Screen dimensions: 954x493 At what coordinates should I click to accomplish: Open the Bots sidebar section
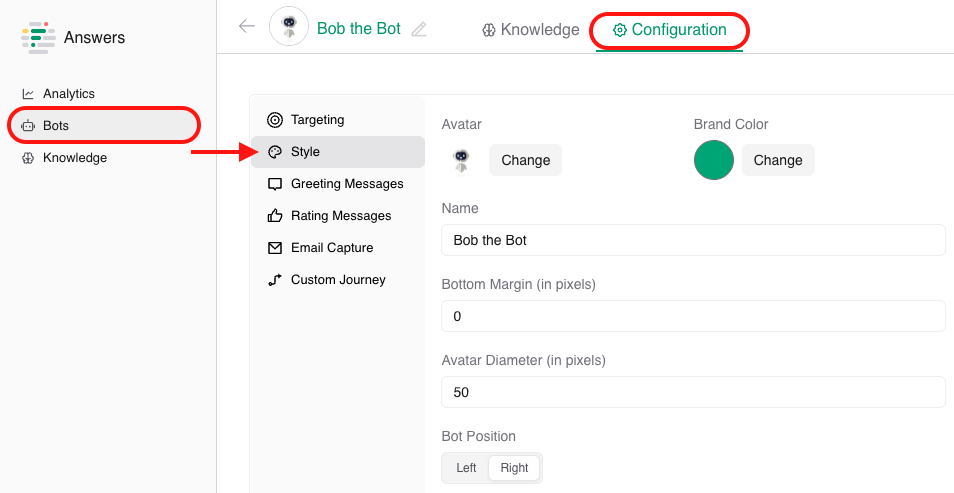[x=56, y=126]
